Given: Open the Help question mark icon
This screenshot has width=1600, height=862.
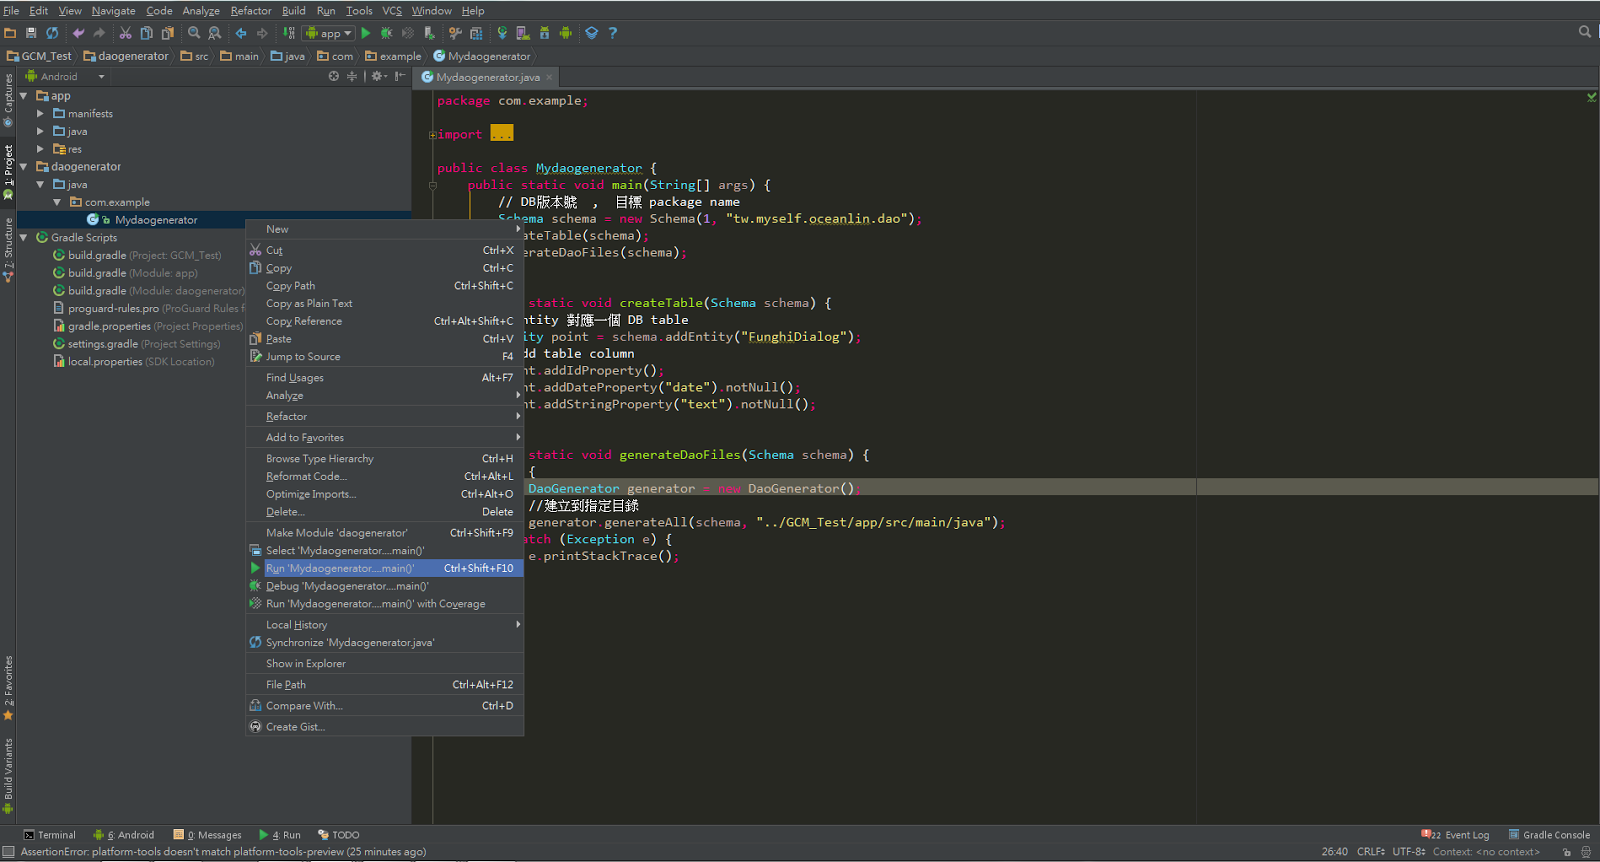Looking at the screenshot, I should click(x=613, y=33).
